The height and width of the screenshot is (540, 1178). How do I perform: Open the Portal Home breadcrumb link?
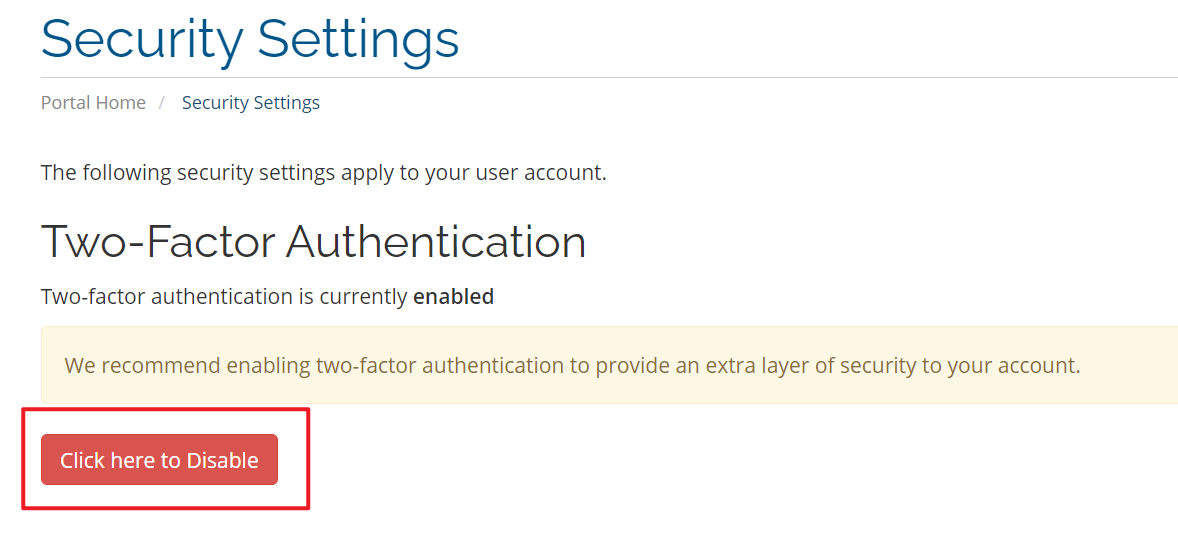[x=93, y=103]
